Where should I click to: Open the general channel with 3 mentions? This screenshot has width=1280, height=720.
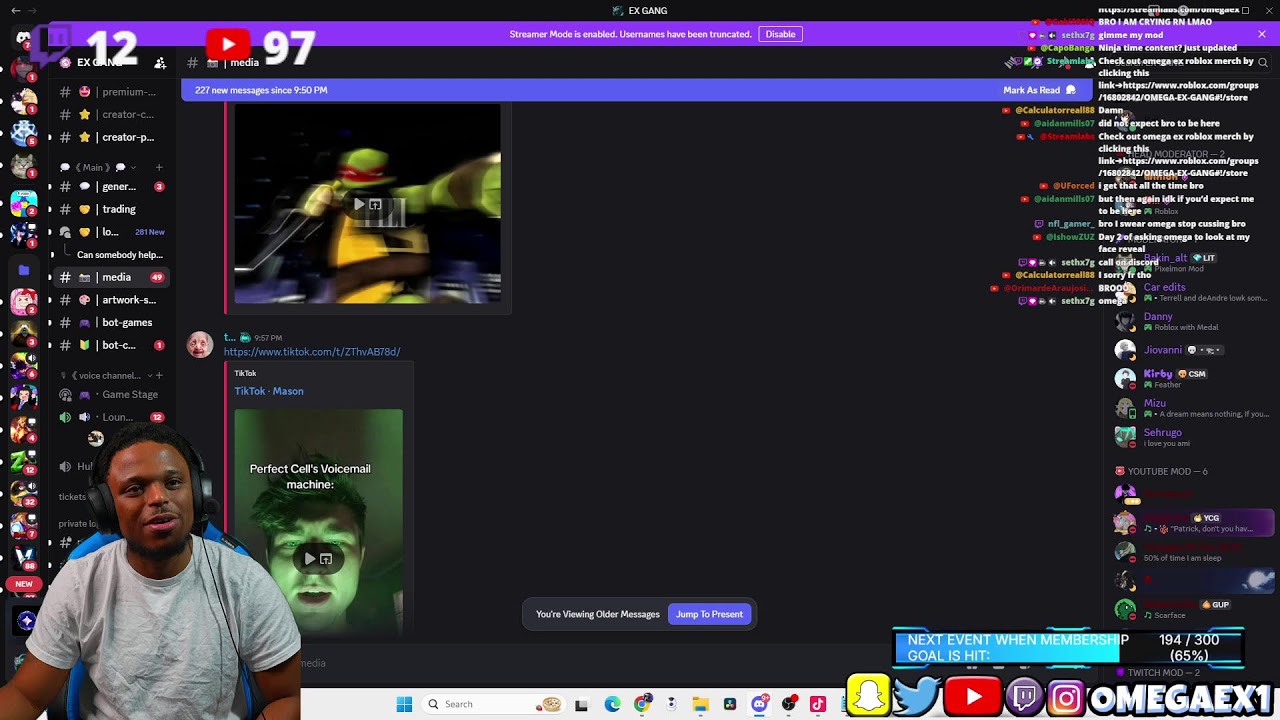(x=112, y=187)
